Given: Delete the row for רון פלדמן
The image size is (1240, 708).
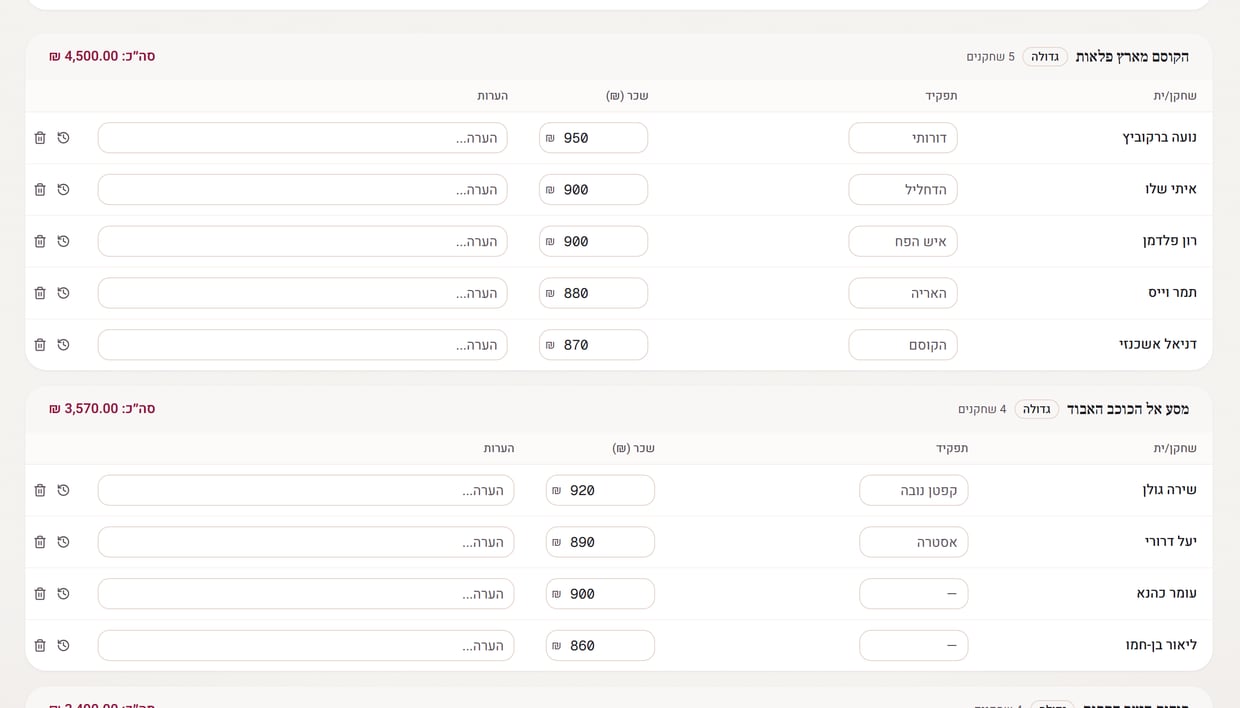Looking at the screenshot, I should (x=40, y=242).
